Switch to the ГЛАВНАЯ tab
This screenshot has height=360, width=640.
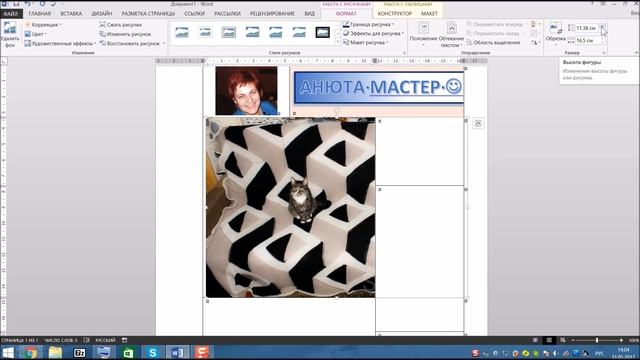tap(40, 14)
